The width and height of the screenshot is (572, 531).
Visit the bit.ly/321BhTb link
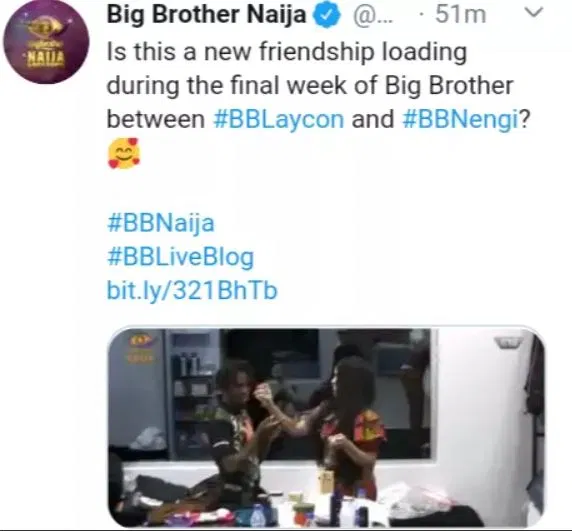click(192, 290)
